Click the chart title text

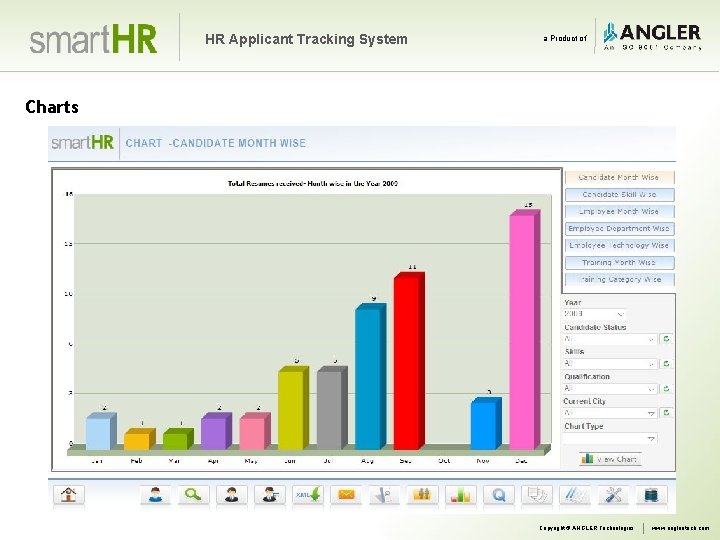coord(313,183)
